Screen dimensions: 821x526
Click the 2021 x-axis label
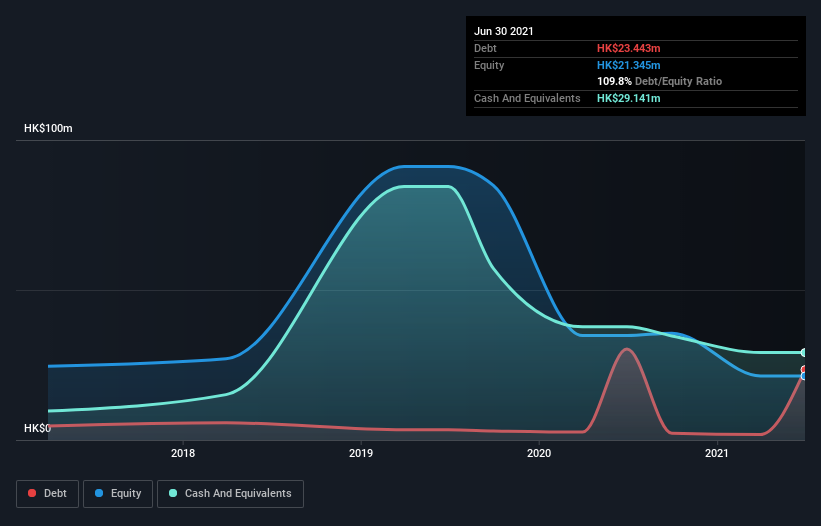click(x=717, y=453)
